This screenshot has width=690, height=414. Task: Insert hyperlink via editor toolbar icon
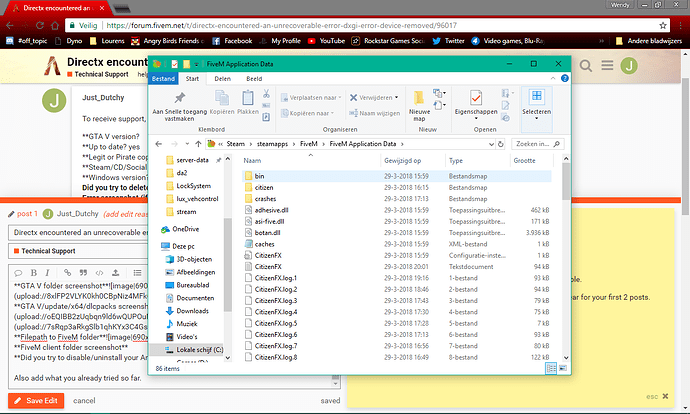[x=67, y=273]
